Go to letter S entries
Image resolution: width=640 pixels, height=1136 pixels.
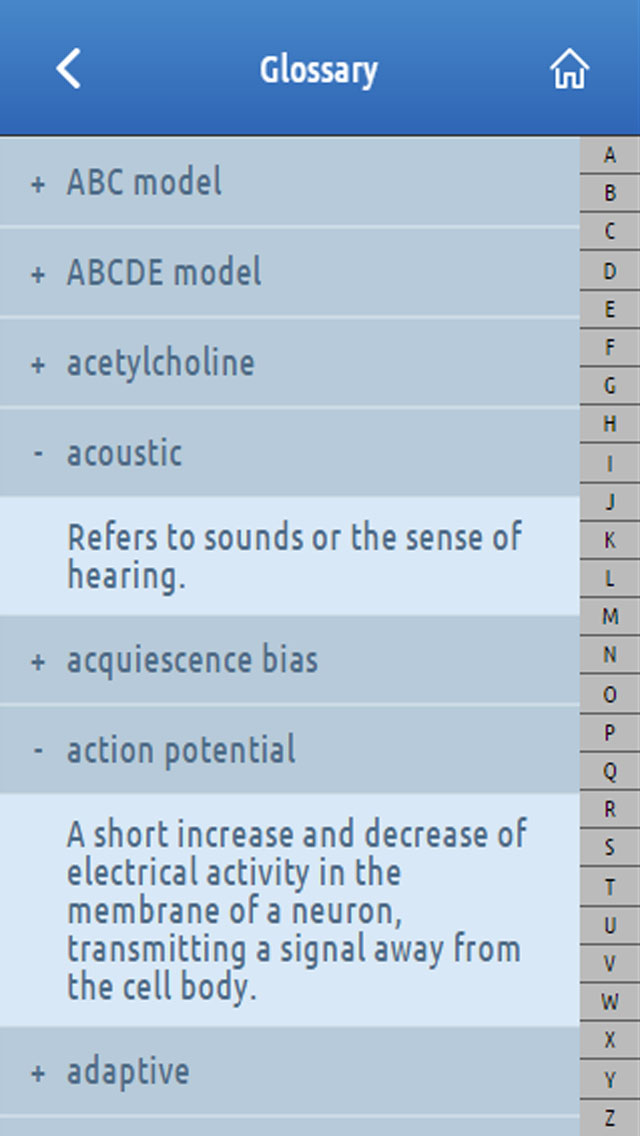[x=610, y=848]
